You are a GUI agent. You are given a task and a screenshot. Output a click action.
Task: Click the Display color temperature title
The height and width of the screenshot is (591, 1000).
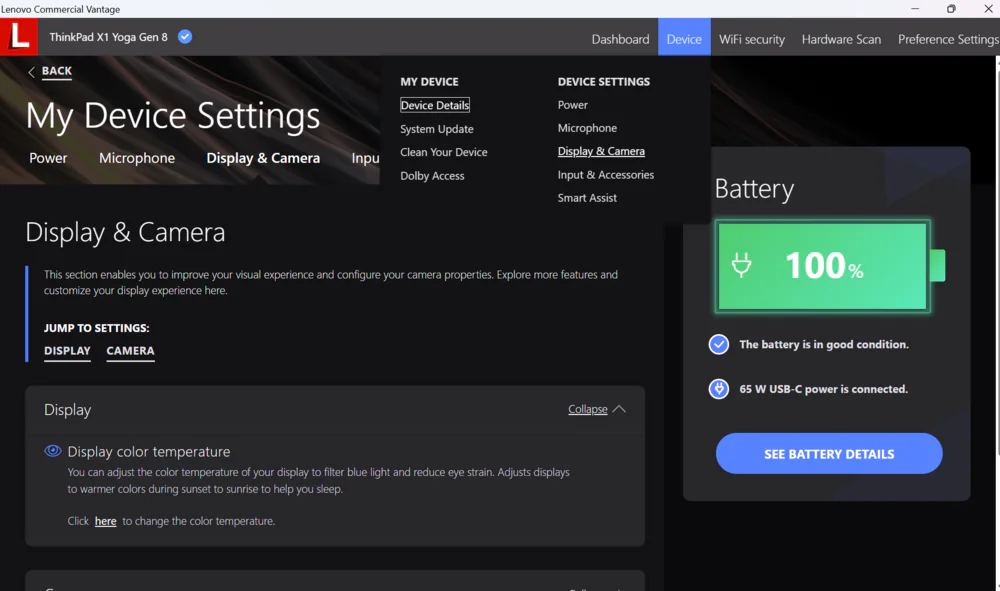point(149,451)
